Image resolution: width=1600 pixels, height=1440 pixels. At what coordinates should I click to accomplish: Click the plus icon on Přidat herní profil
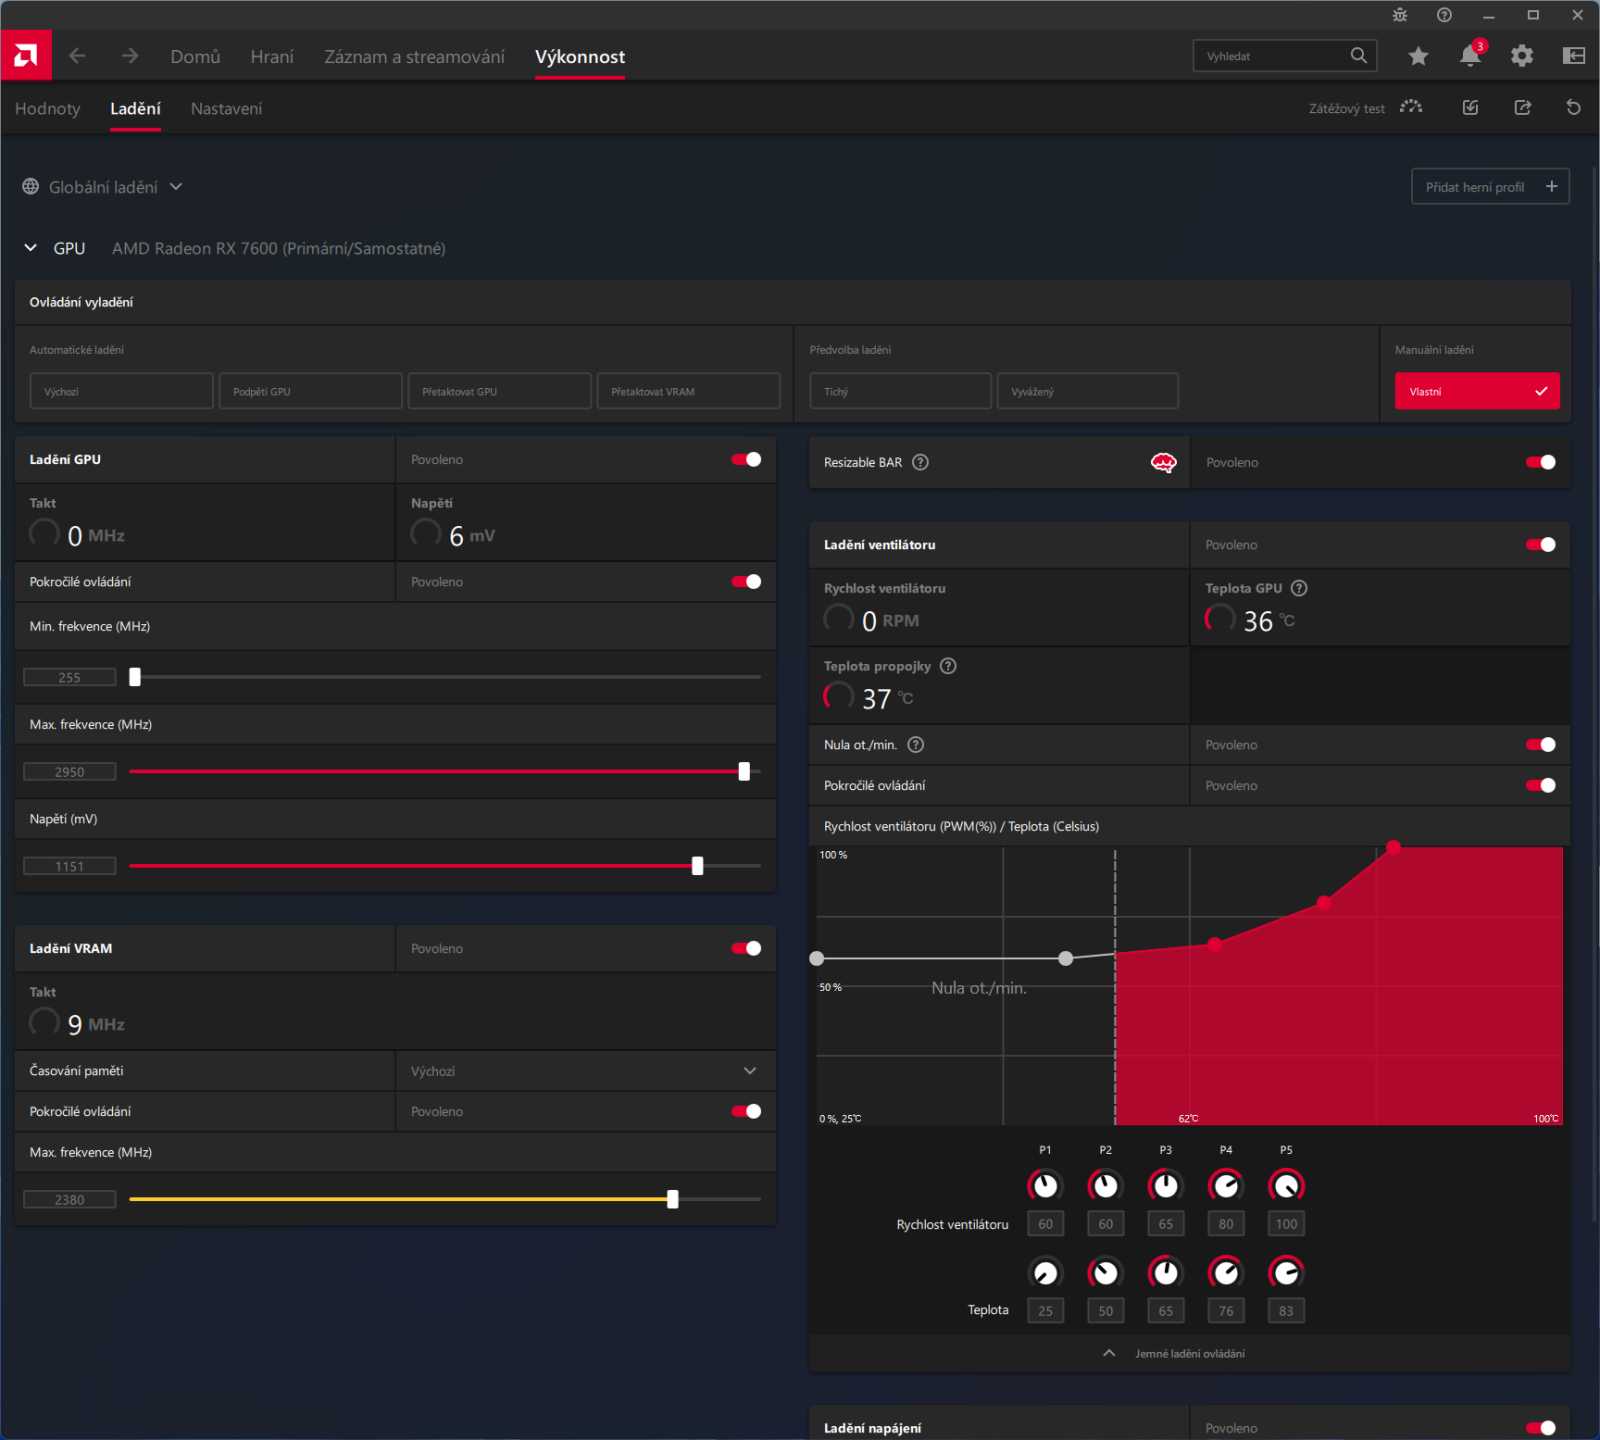[1551, 187]
